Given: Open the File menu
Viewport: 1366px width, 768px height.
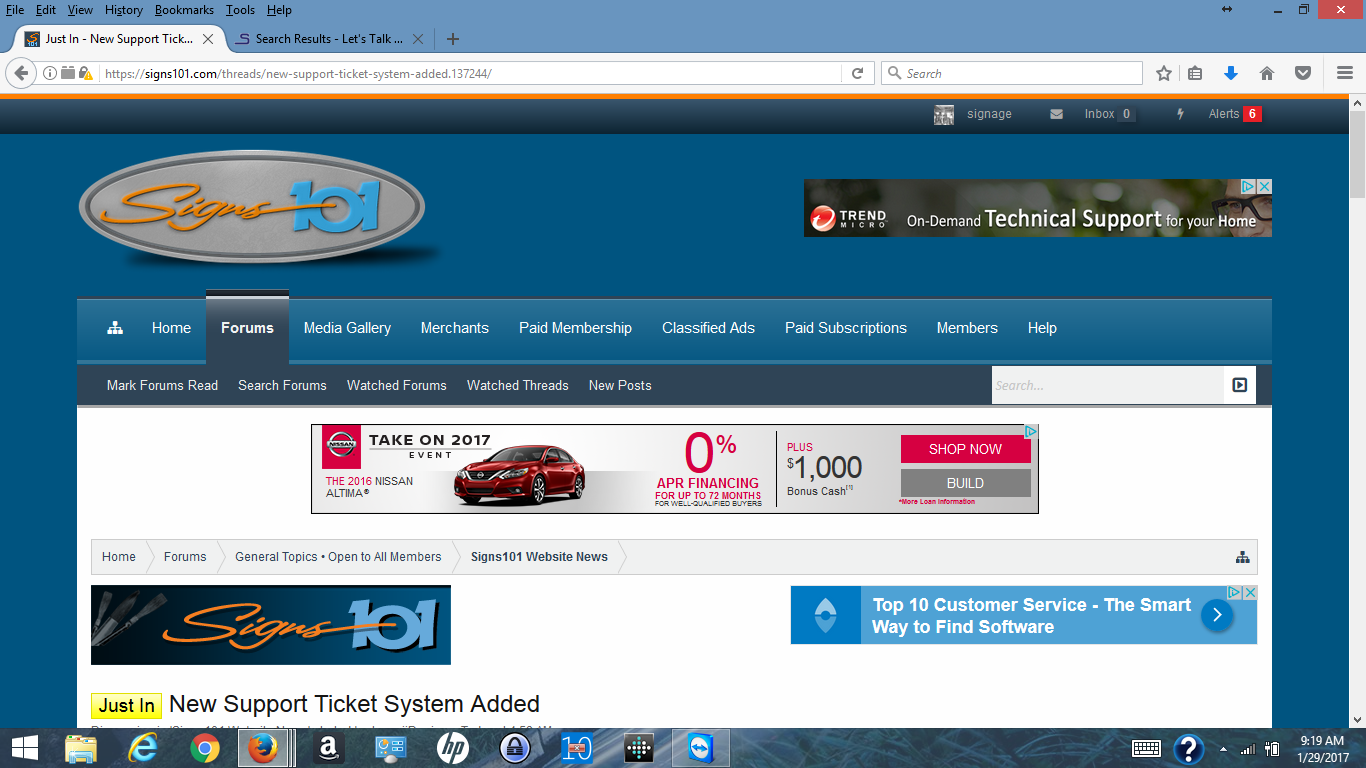Looking at the screenshot, I should (x=15, y=9).
